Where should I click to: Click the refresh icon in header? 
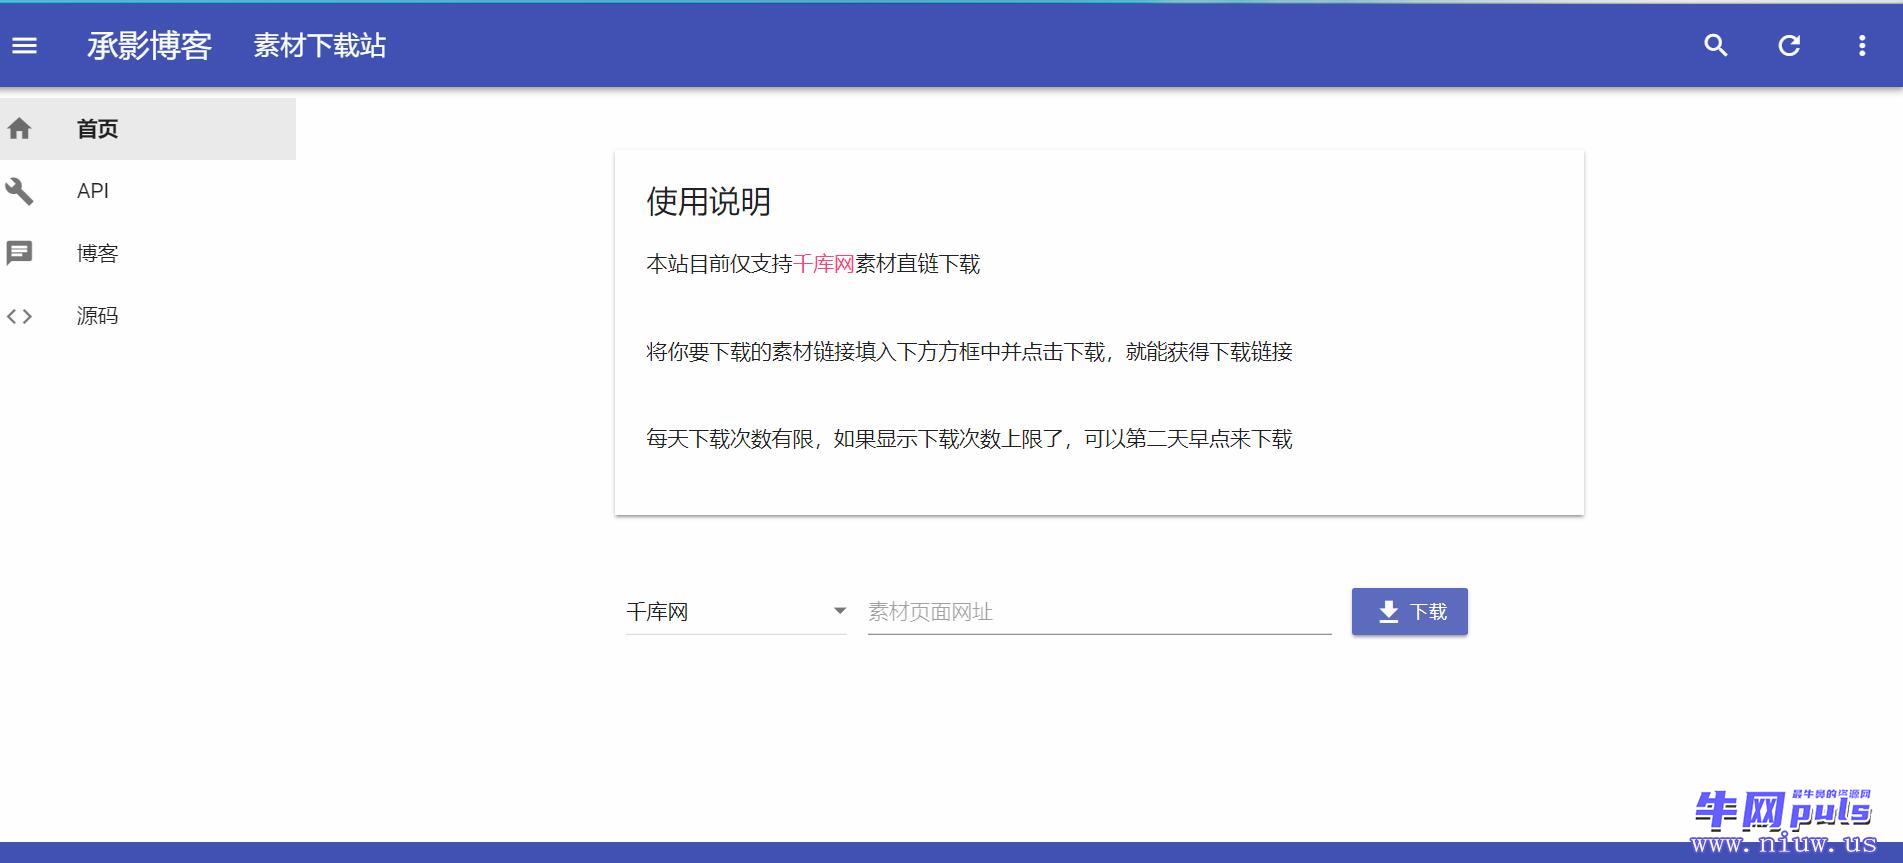pyautogui.click(x=1789, y=46)
